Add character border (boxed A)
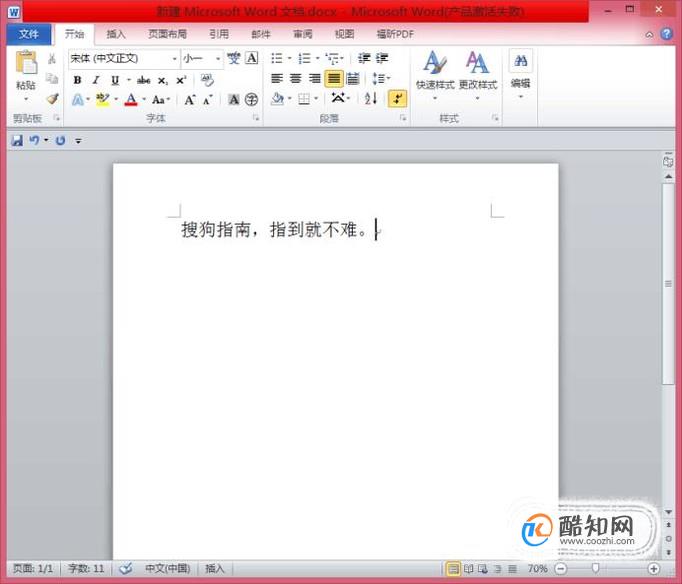The image size is (682, 584). (x=252, y=58)
